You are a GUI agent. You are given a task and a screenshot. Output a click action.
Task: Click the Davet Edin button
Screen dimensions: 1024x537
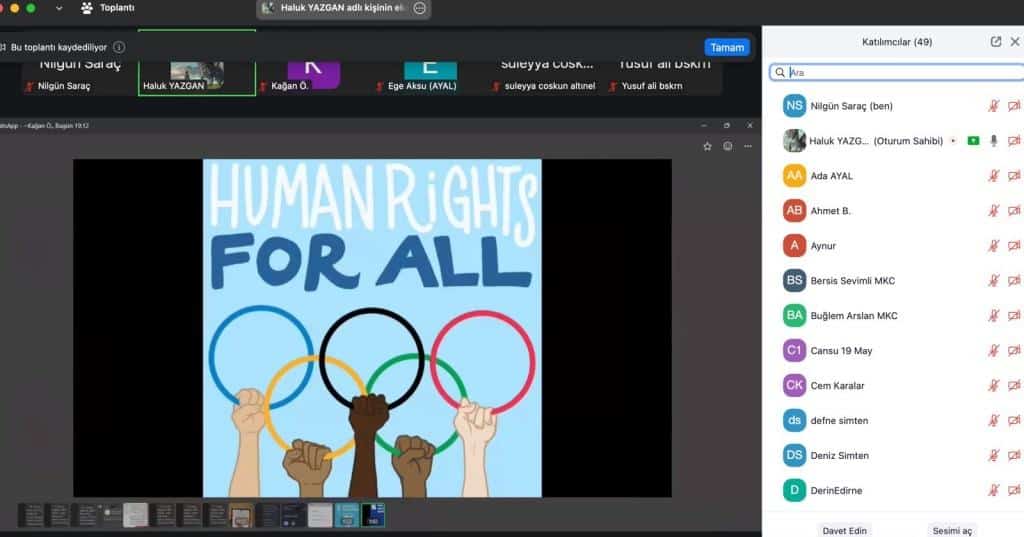pos(843,530)
